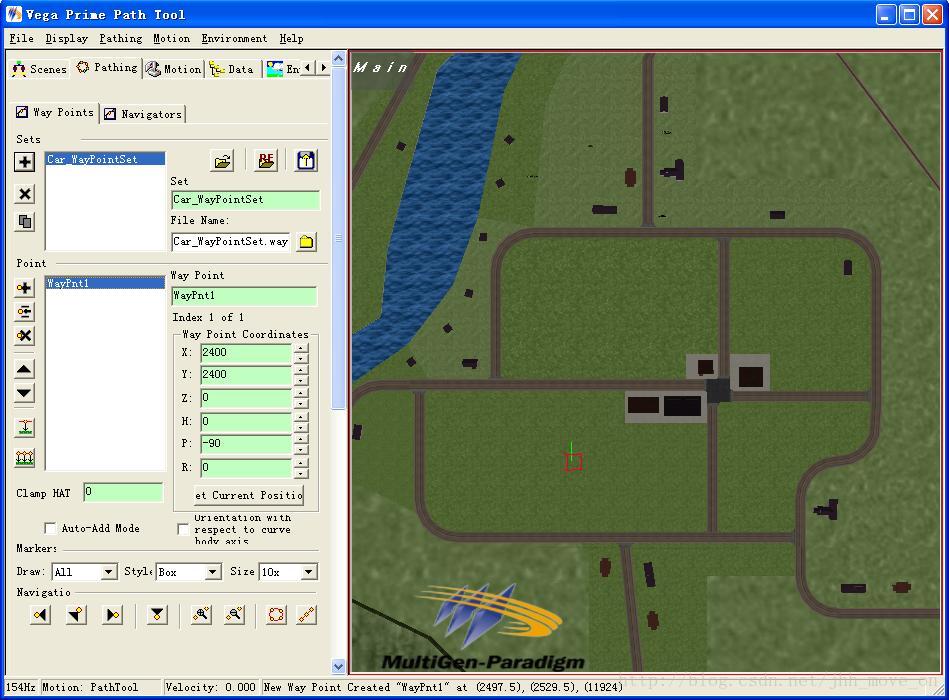Duplicate the selected way point set
949x700 pixels.
tap(25, 221)
